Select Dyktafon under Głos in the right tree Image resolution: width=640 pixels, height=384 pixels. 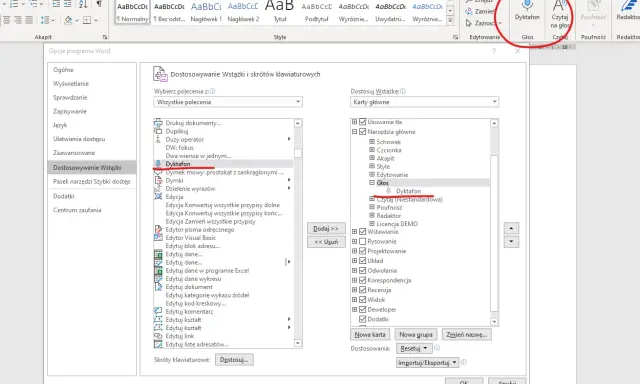408,191
